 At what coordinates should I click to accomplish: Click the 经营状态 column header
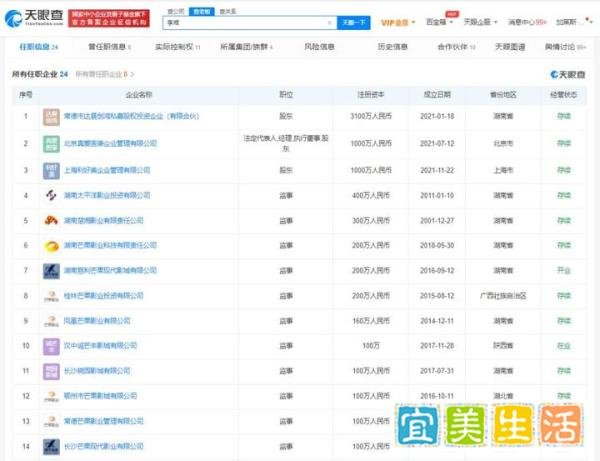[564, 94]
